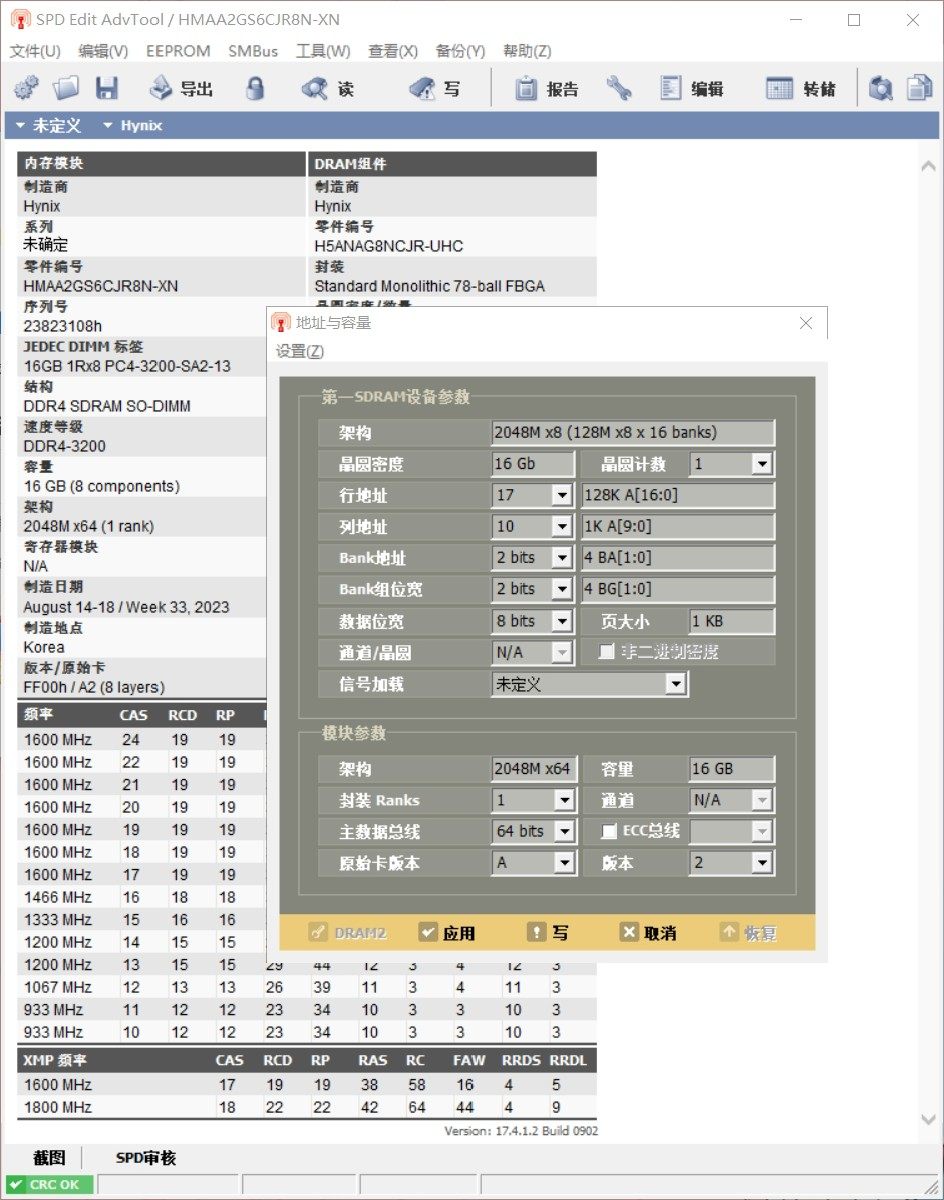Open the SMBus menu
The image size is (944, 1200).
(254, 51)
